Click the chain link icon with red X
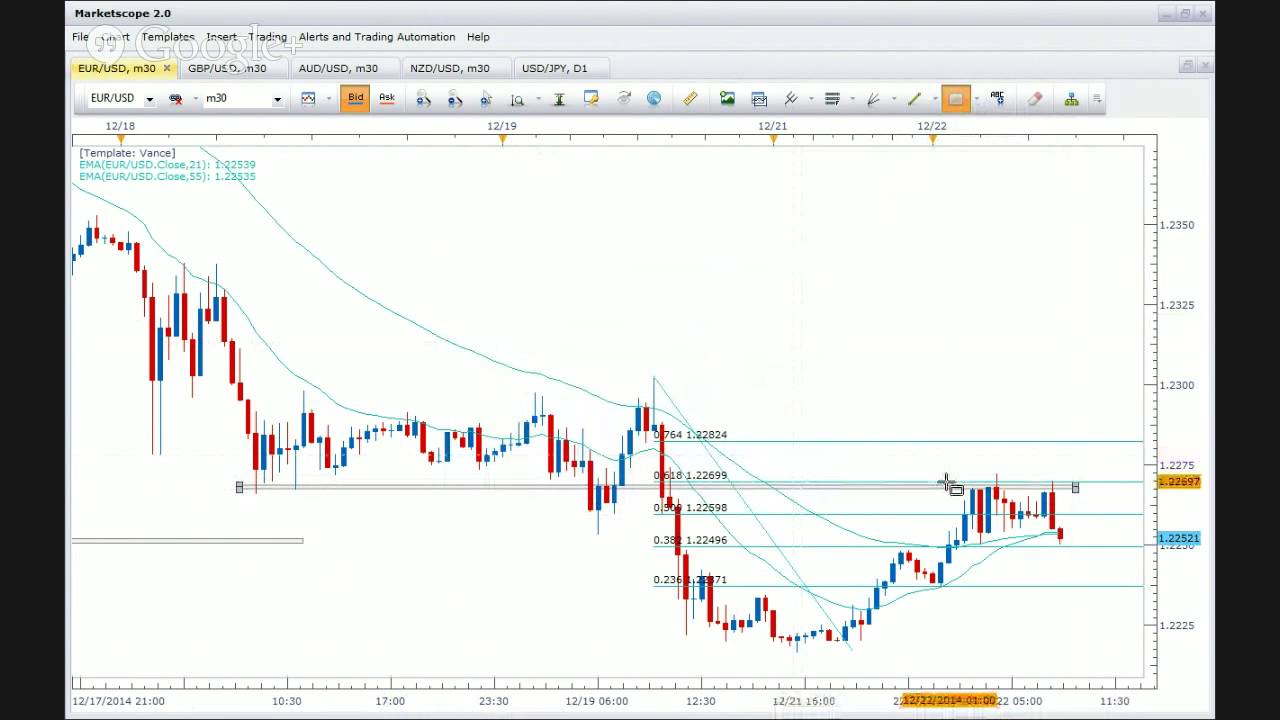 coord(176,98)
